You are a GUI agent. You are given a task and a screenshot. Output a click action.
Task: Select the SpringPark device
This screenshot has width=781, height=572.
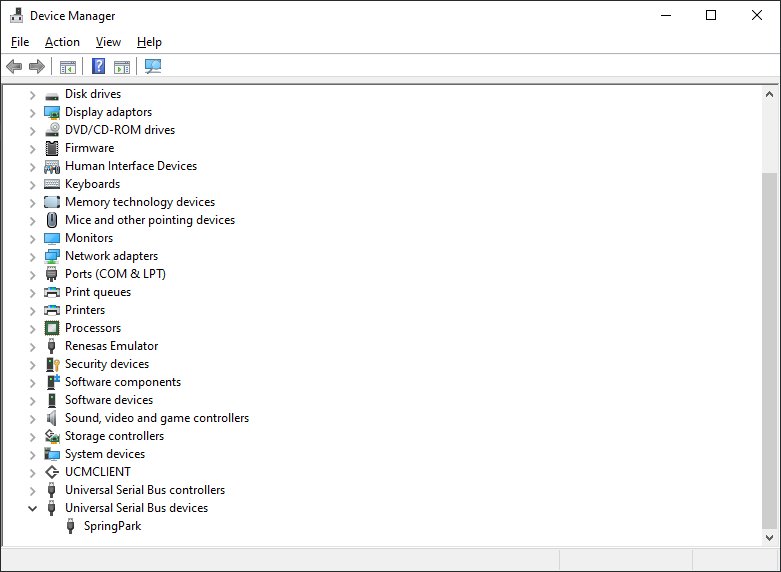[113, 526]
